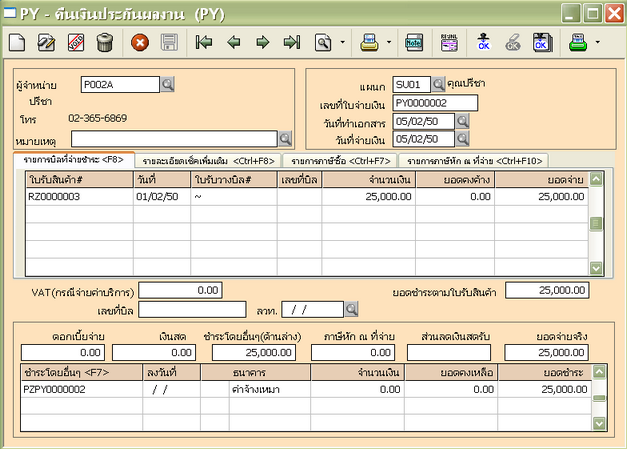This screenshot has height=449, width=627.
Task: Expand the search magnifier dropdown arrow
Action: pos(343,42)
